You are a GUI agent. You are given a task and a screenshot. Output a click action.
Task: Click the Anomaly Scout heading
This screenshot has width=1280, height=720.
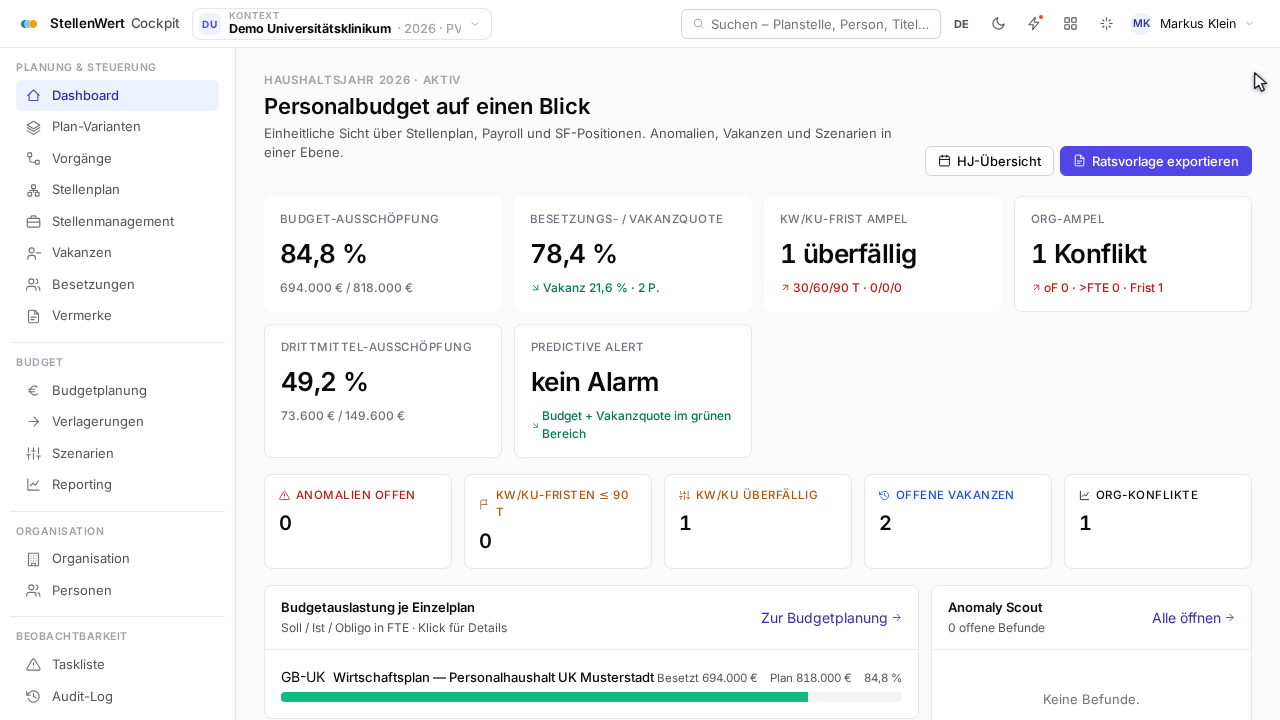995,607
